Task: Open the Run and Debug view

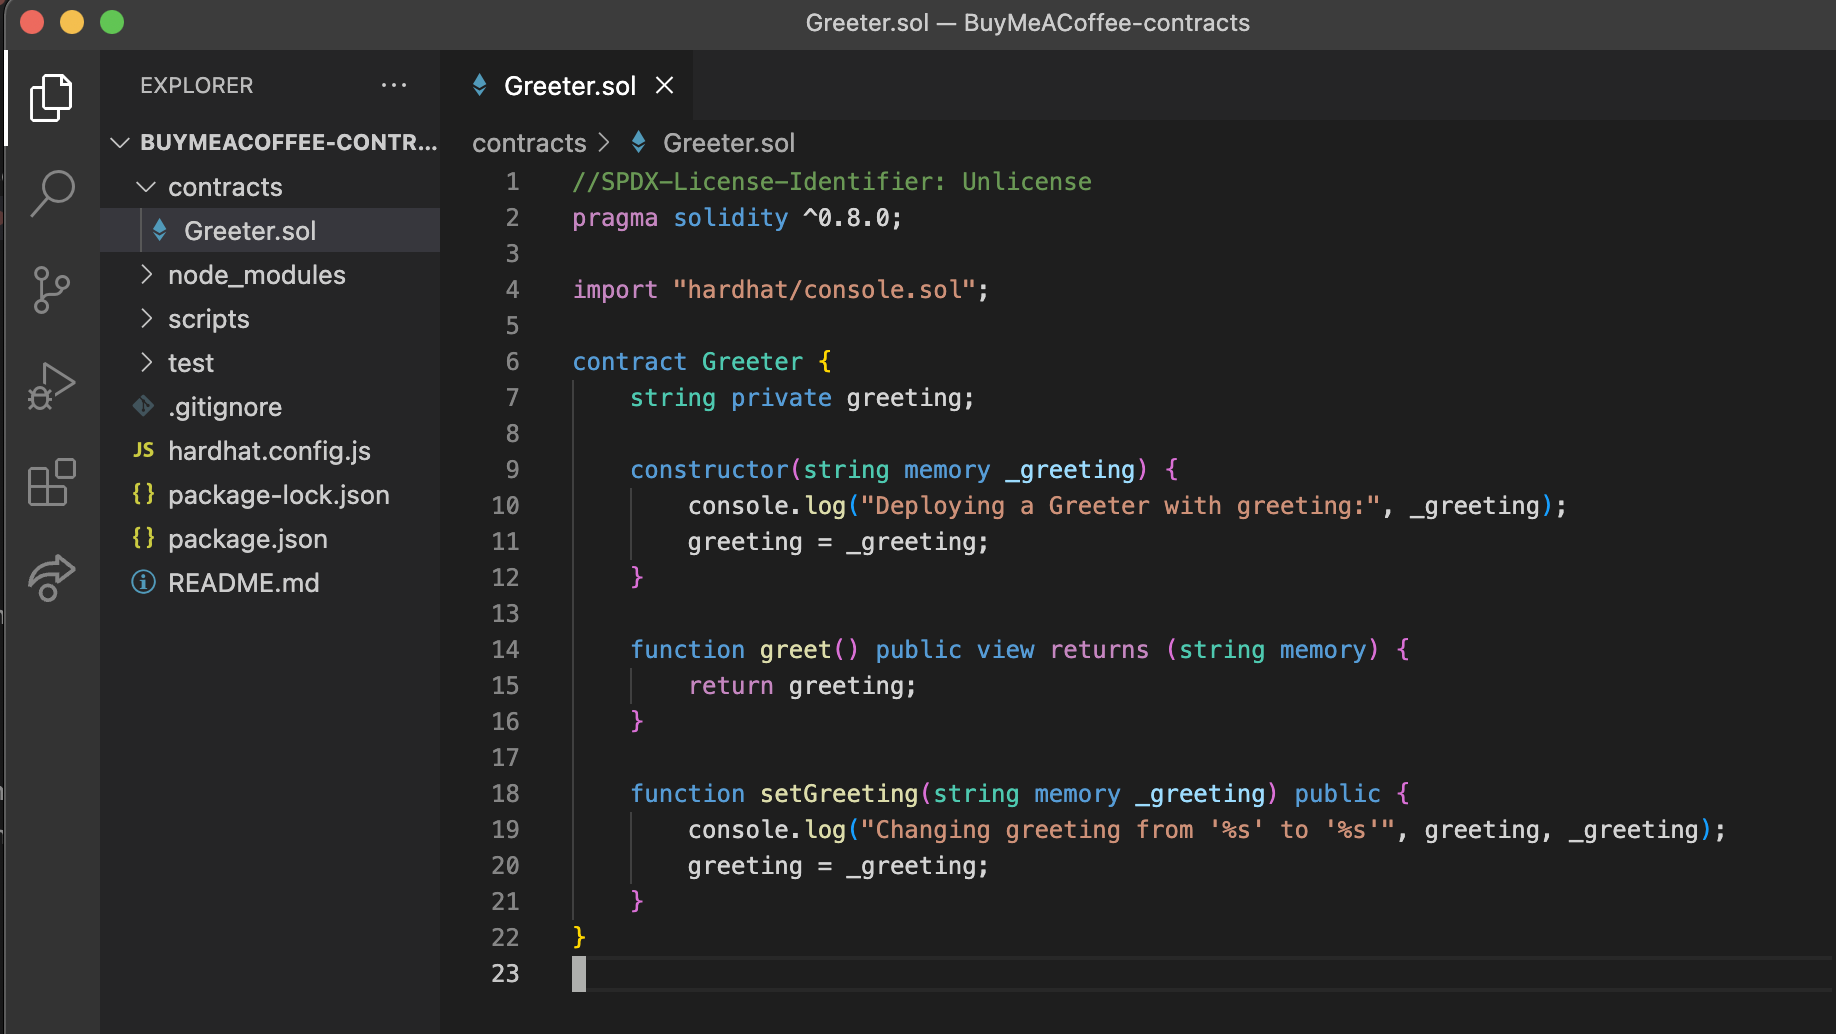Action: (x=51, y=386)
